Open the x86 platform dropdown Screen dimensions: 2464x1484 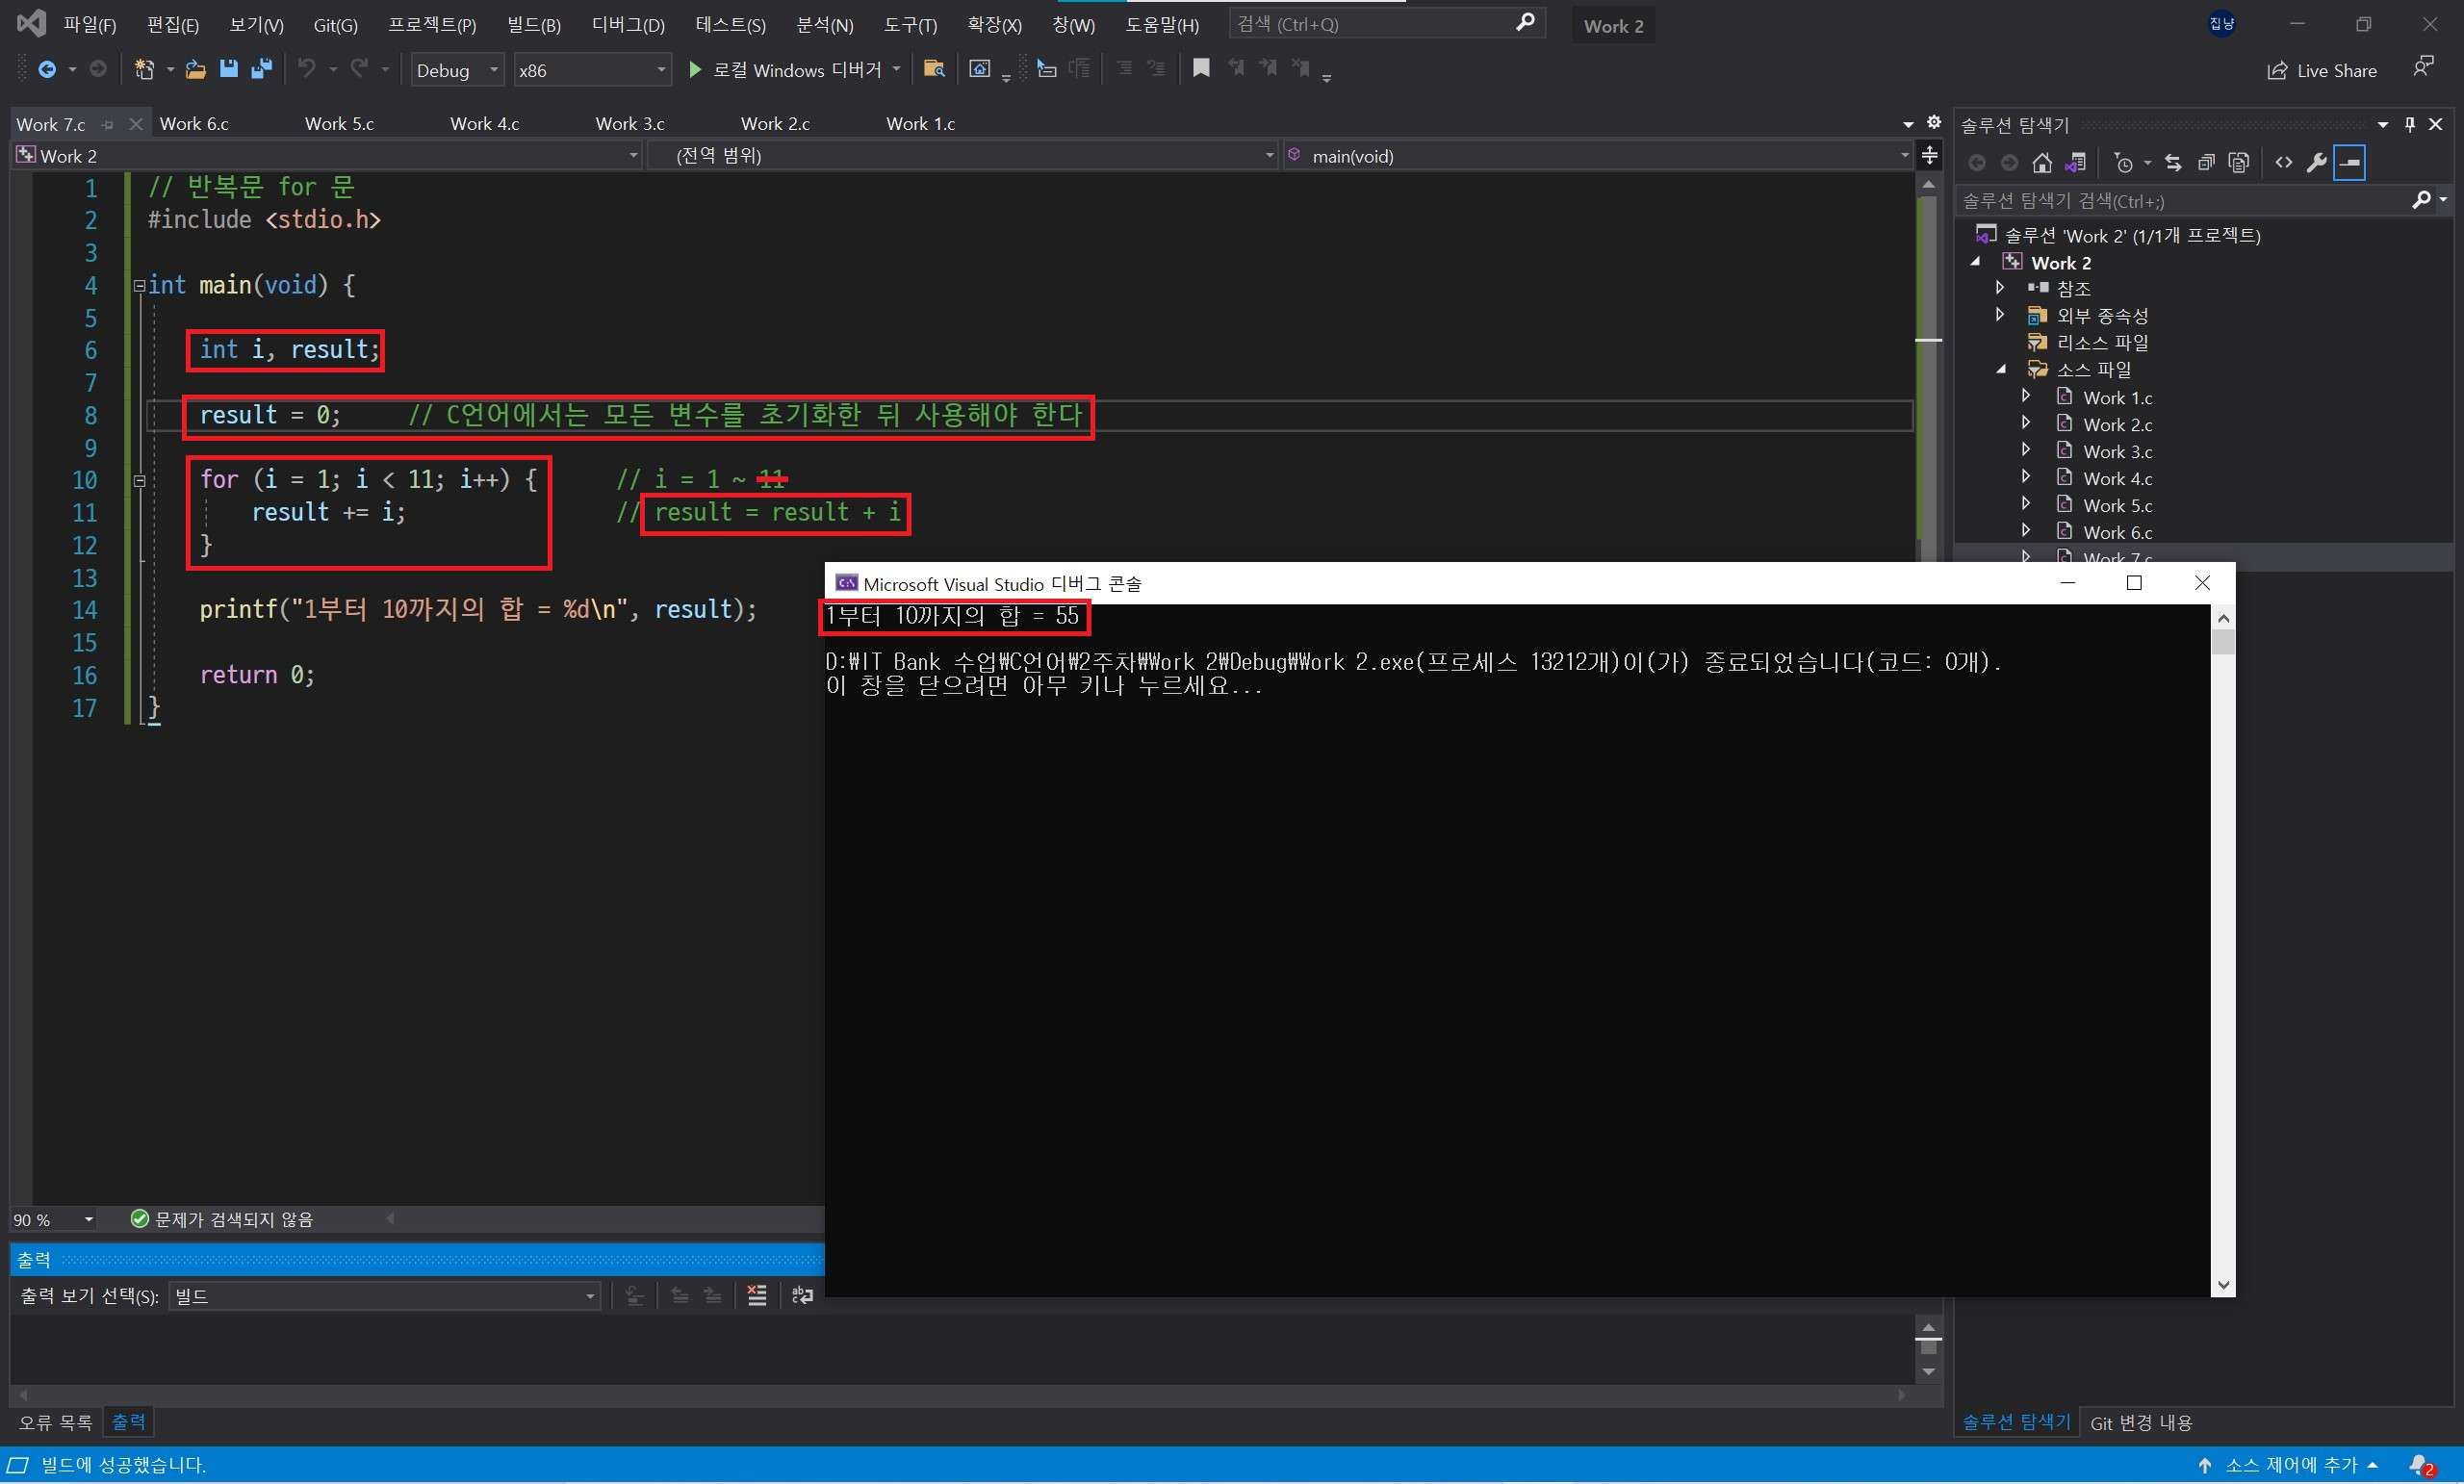(591, 70)
